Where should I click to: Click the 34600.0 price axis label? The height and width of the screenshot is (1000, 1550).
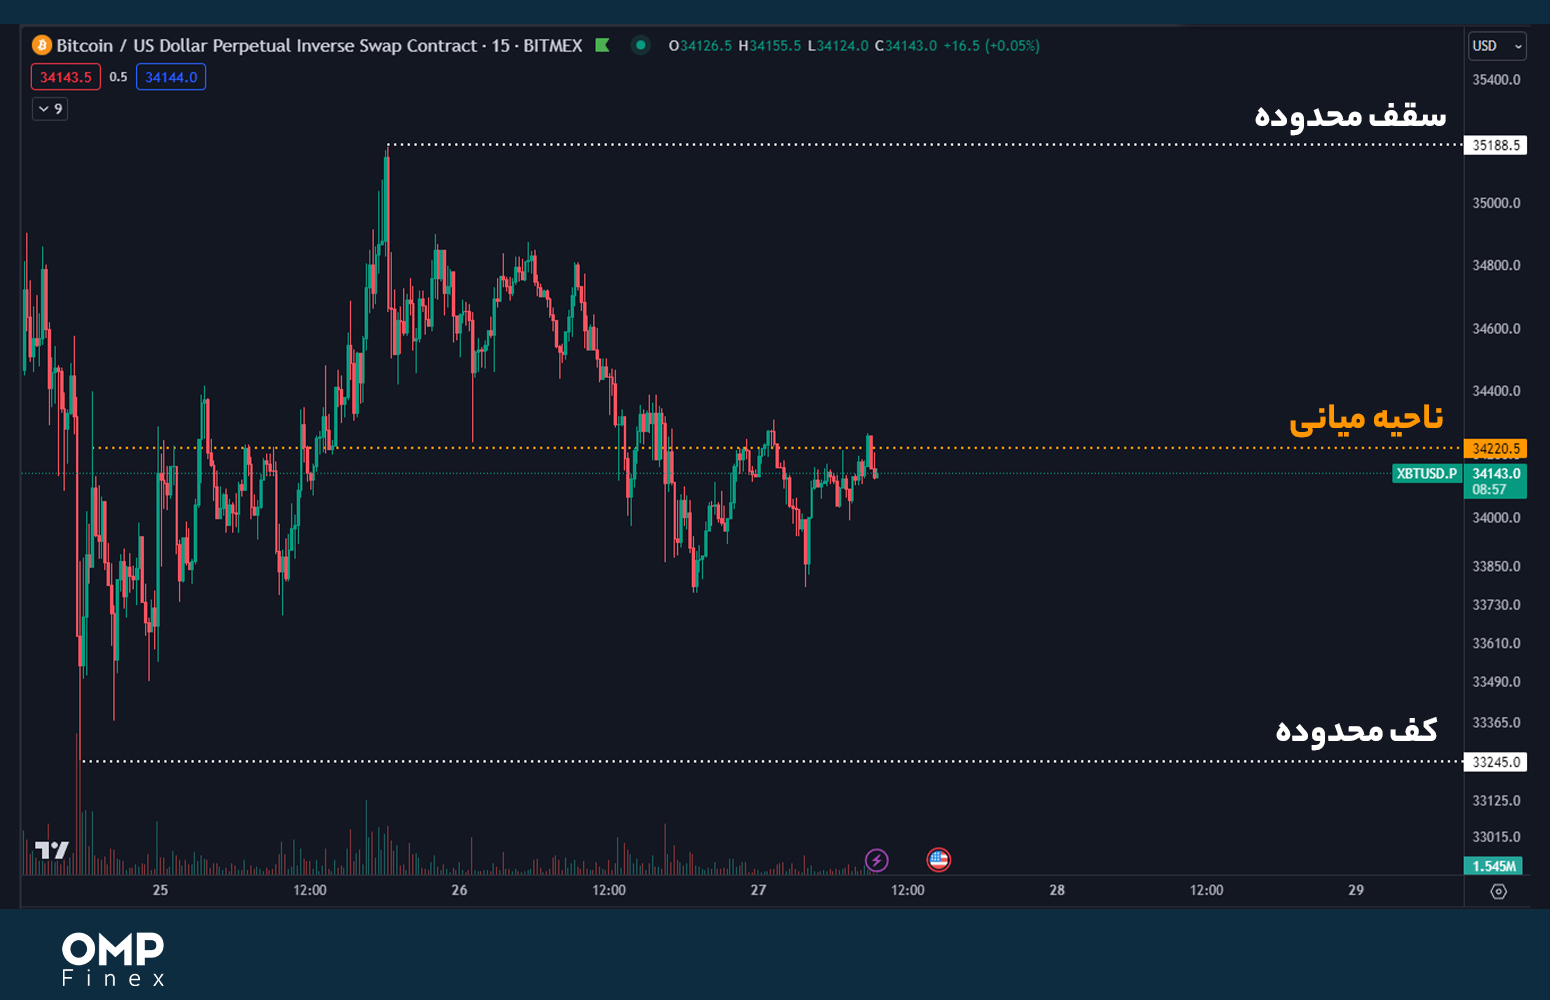pos(1496,329)
